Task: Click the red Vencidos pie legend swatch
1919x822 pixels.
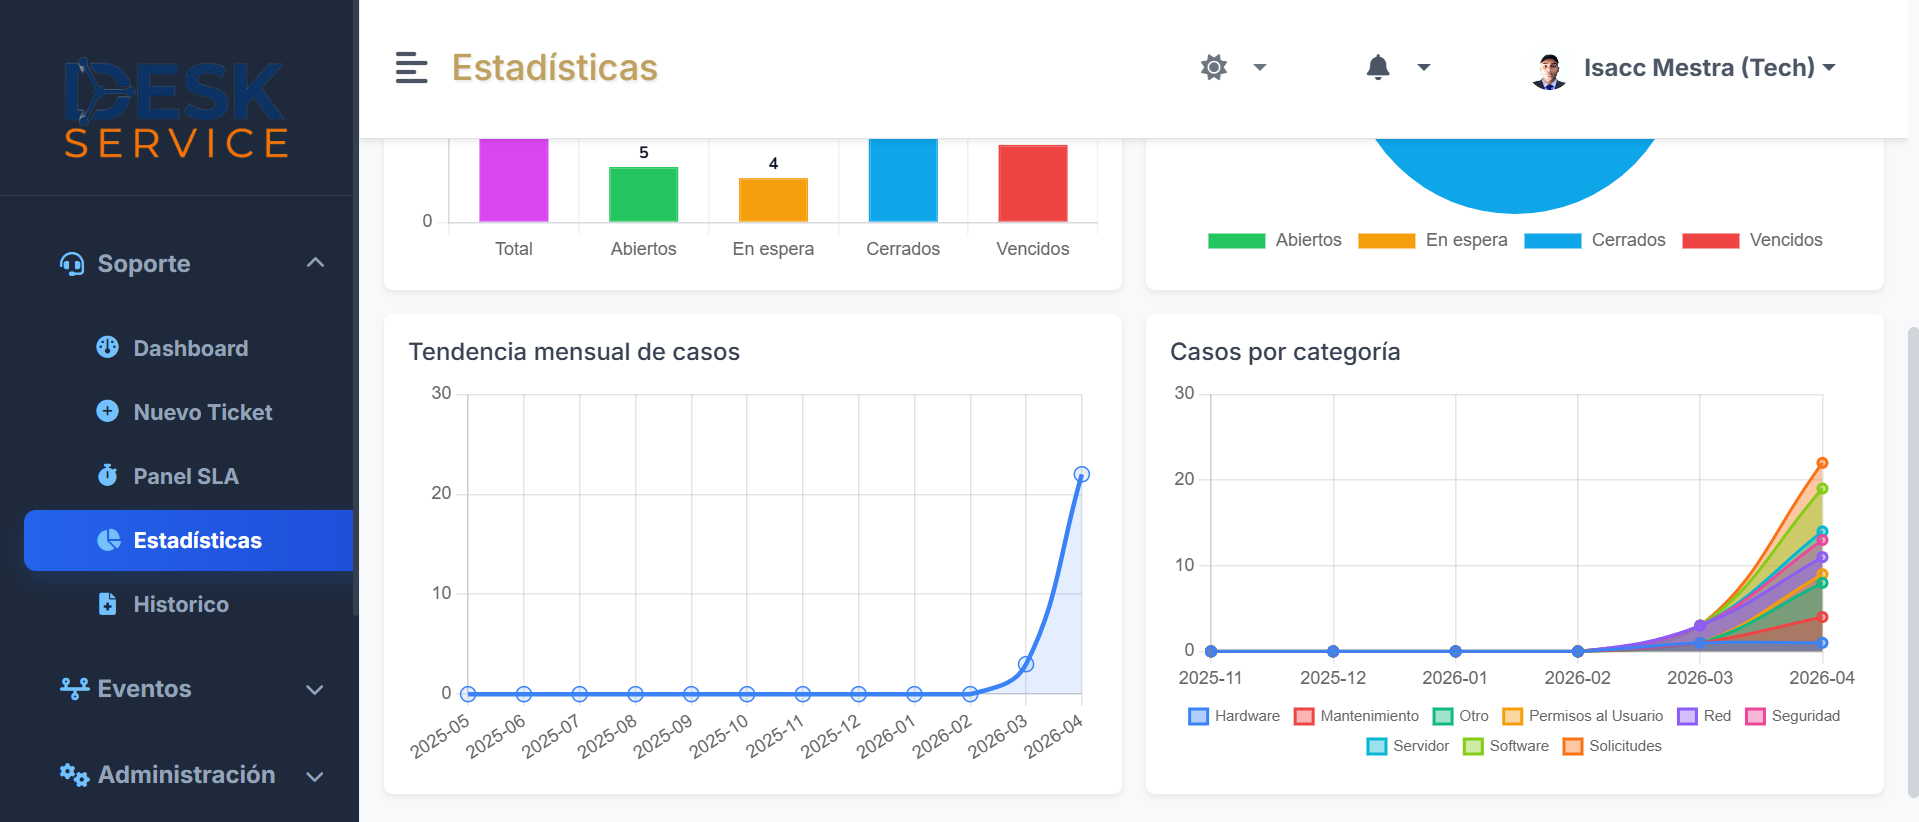Action: (1710, 241)
